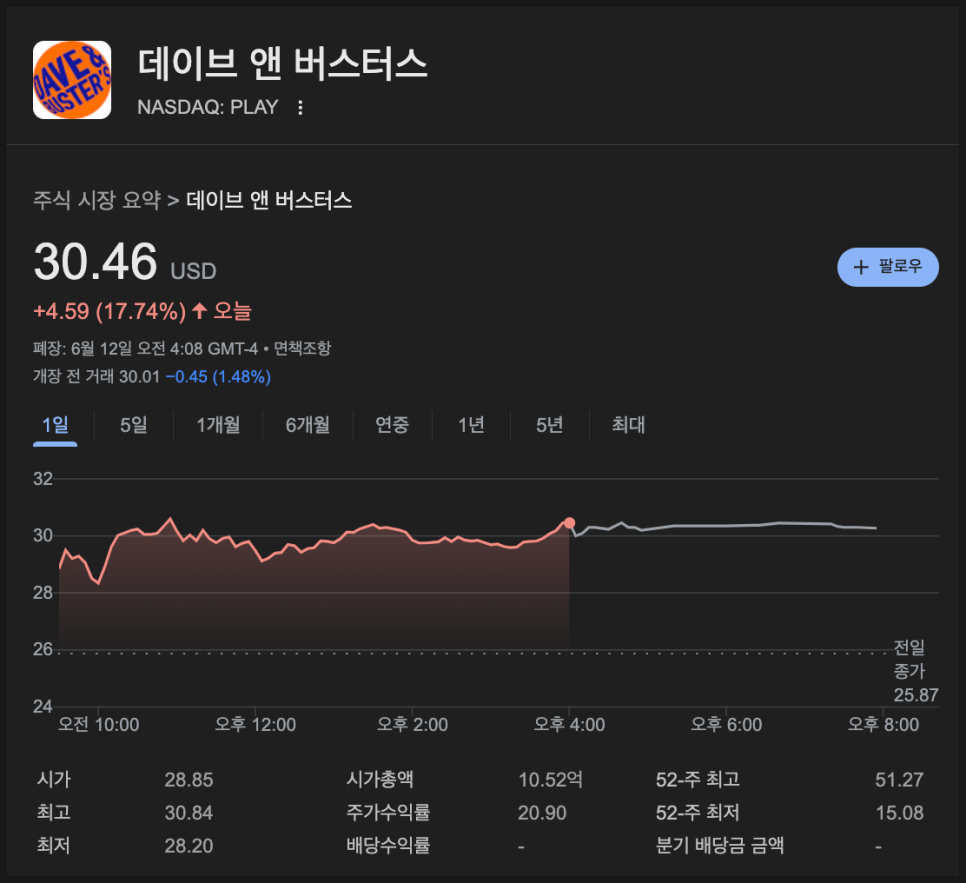
Task: Click the 분기 배당금 금액 label
Action: 720,845
